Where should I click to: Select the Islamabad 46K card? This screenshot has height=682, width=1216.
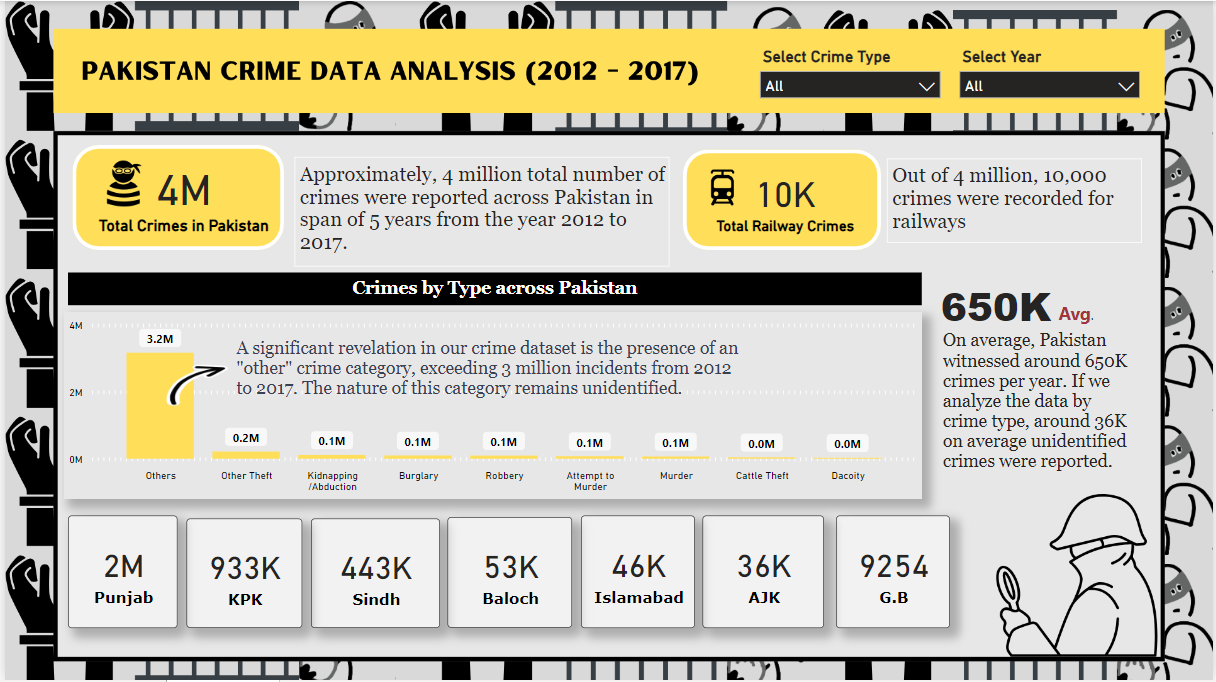pos(638,572)
